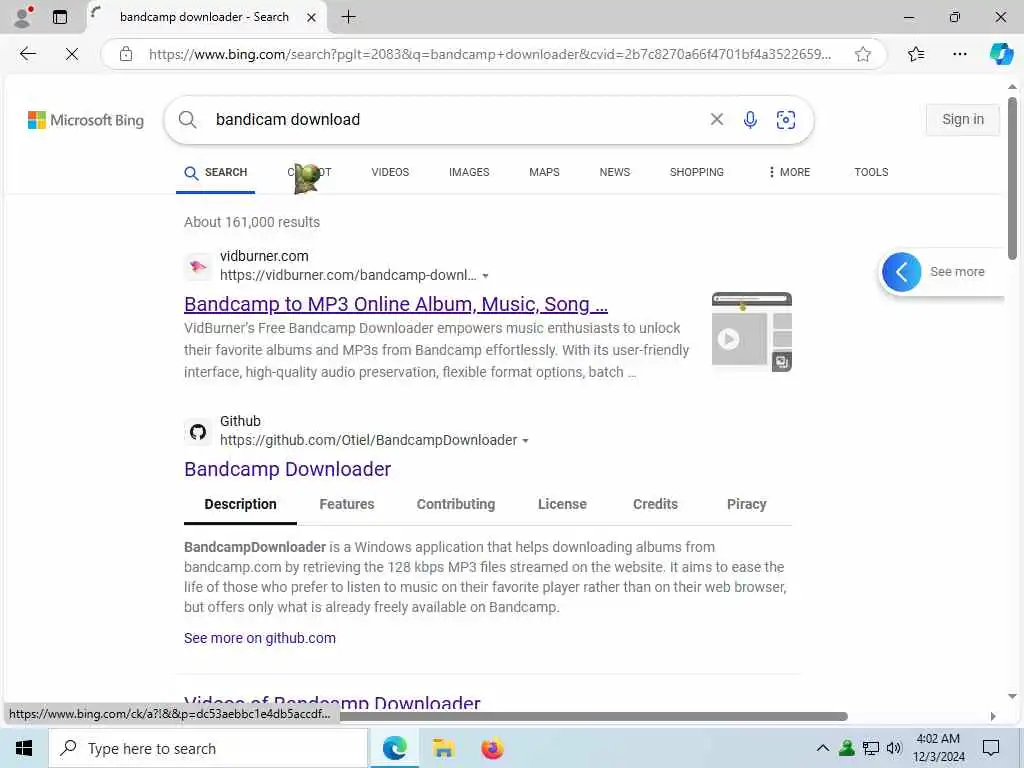Expand vidburner URL dropdown arrow
Image resolution: width=1024 pixels, height=768 pixels.
pyautogui.click(x=485, y=276)
